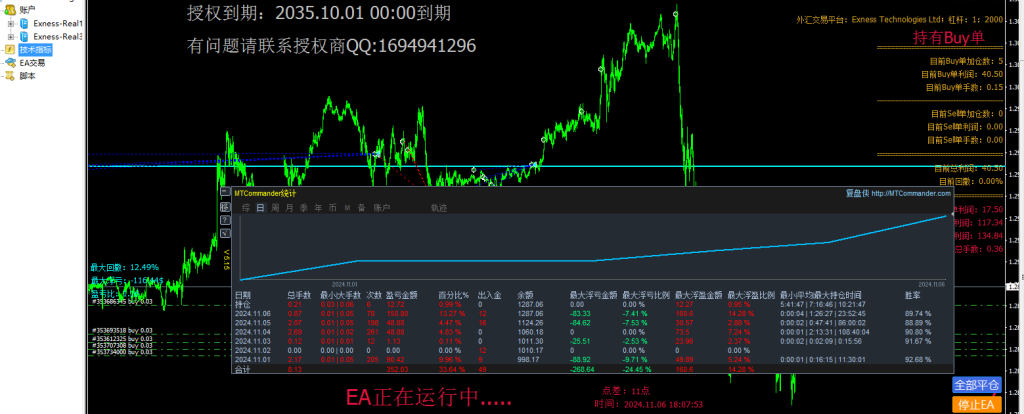
Task: Switch to the M tab in MTCommander
Action: (347, 208)
